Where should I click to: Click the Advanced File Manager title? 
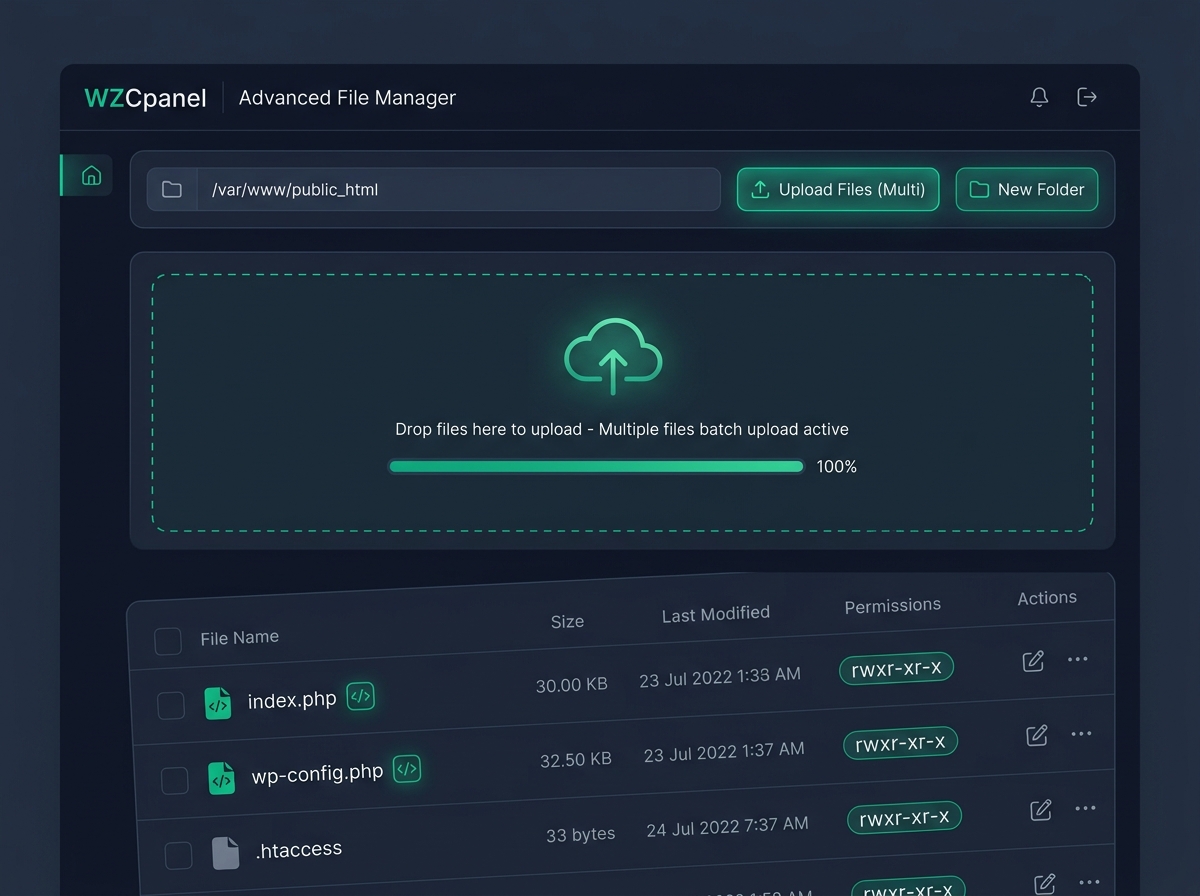347,97
